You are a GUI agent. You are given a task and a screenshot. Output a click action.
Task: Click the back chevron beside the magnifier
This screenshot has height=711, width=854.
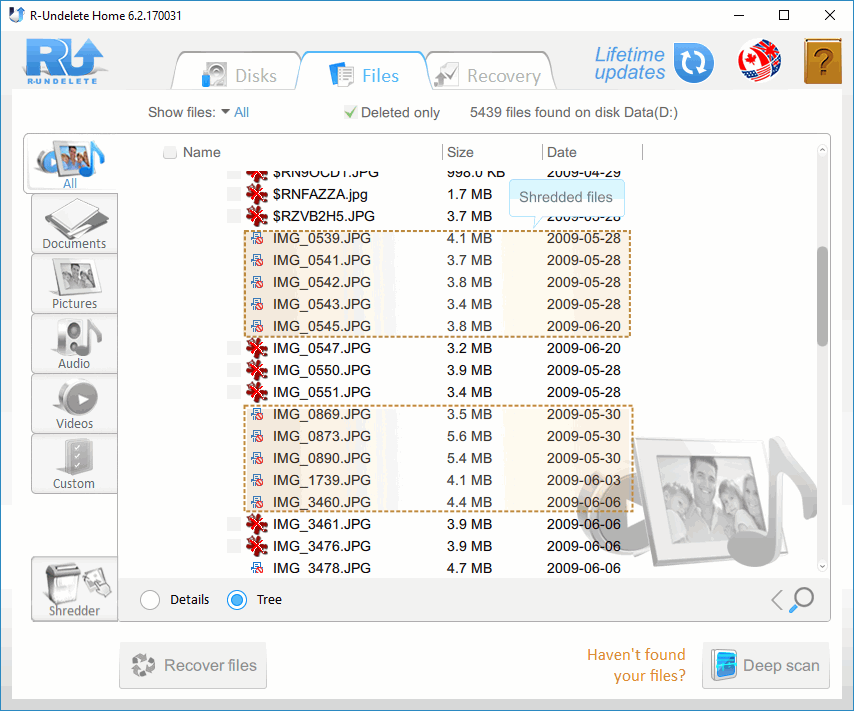click(777, 600)
